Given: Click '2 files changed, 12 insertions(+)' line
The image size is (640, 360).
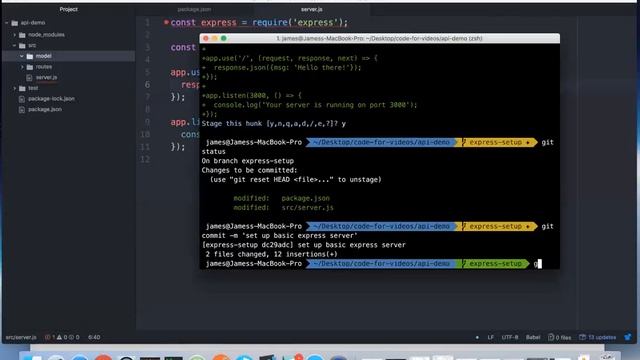Looking at the screenshot, I should pyautogui.click(x=271, y=254).
